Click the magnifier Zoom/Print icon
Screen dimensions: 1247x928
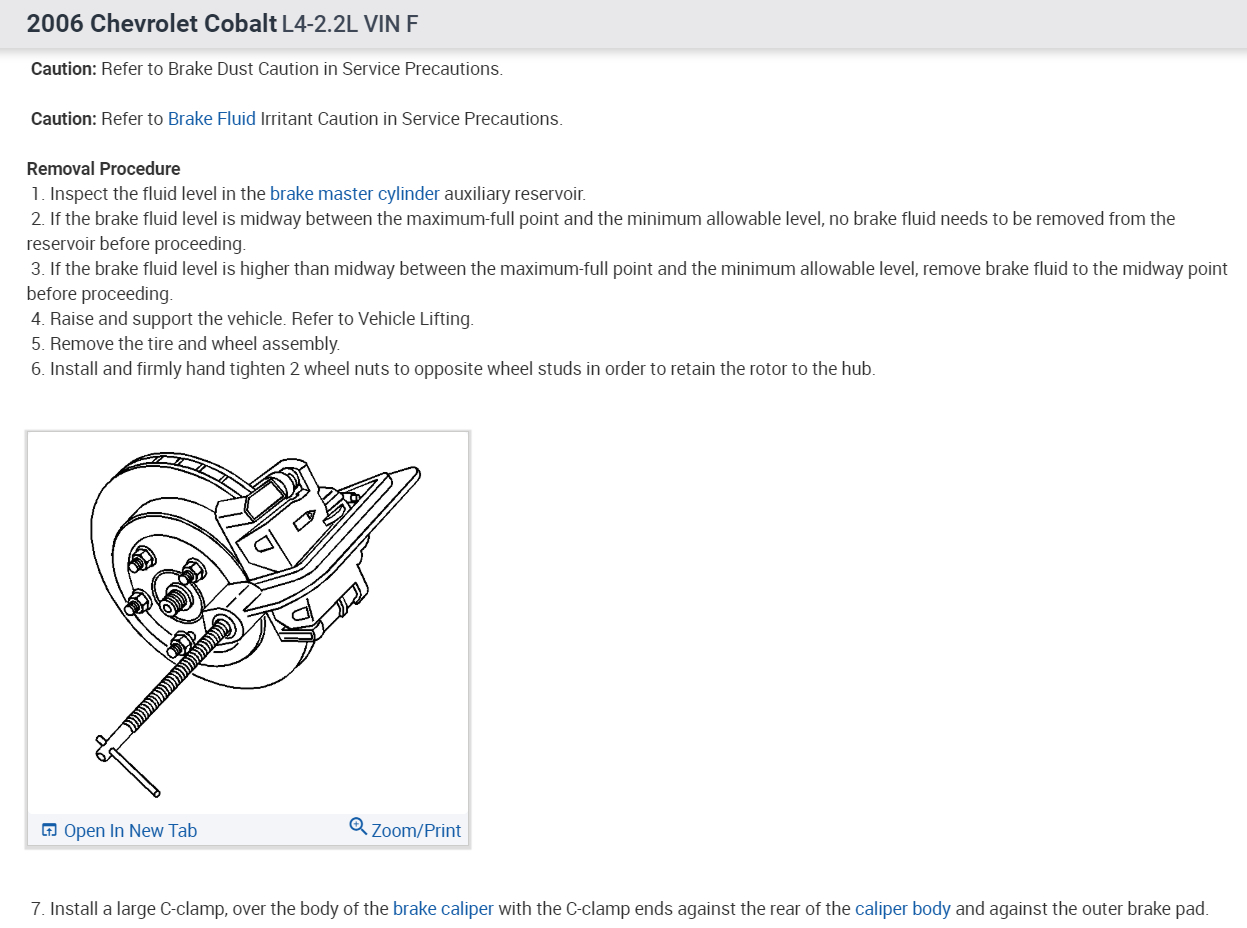(x=358, y=827)
